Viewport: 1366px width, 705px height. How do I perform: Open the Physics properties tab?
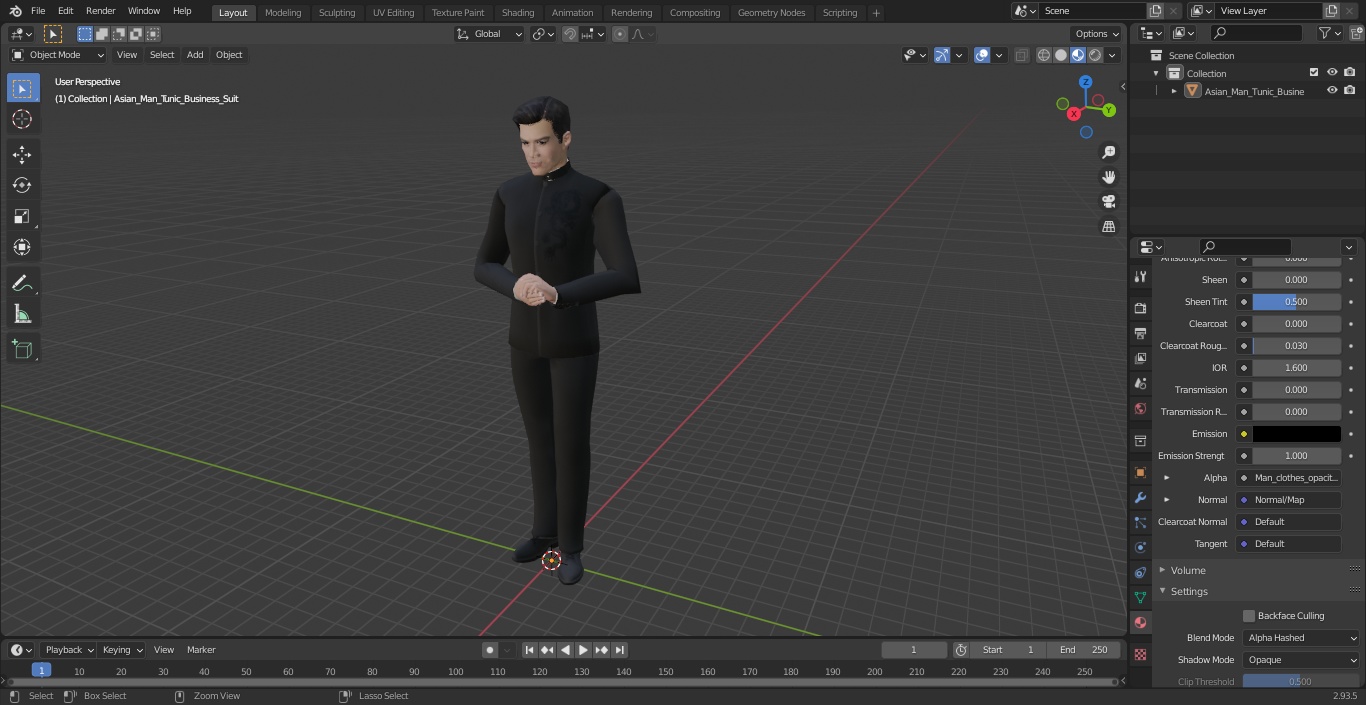tap(1140, 547)
